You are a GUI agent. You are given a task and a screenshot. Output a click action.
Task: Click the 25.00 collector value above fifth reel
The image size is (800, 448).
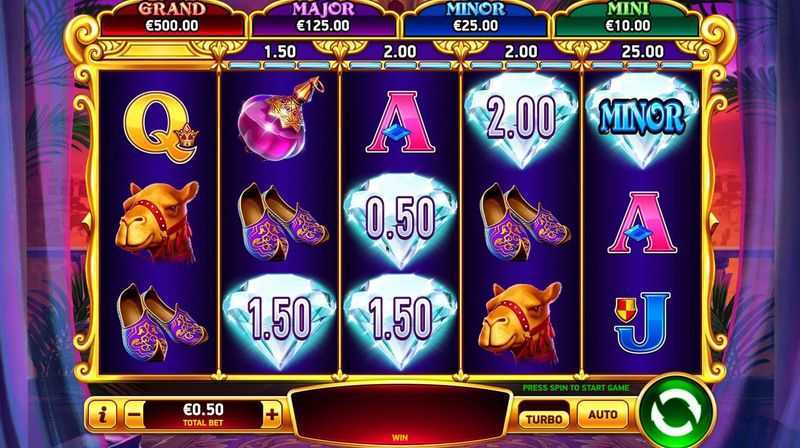tap(642, 52)
